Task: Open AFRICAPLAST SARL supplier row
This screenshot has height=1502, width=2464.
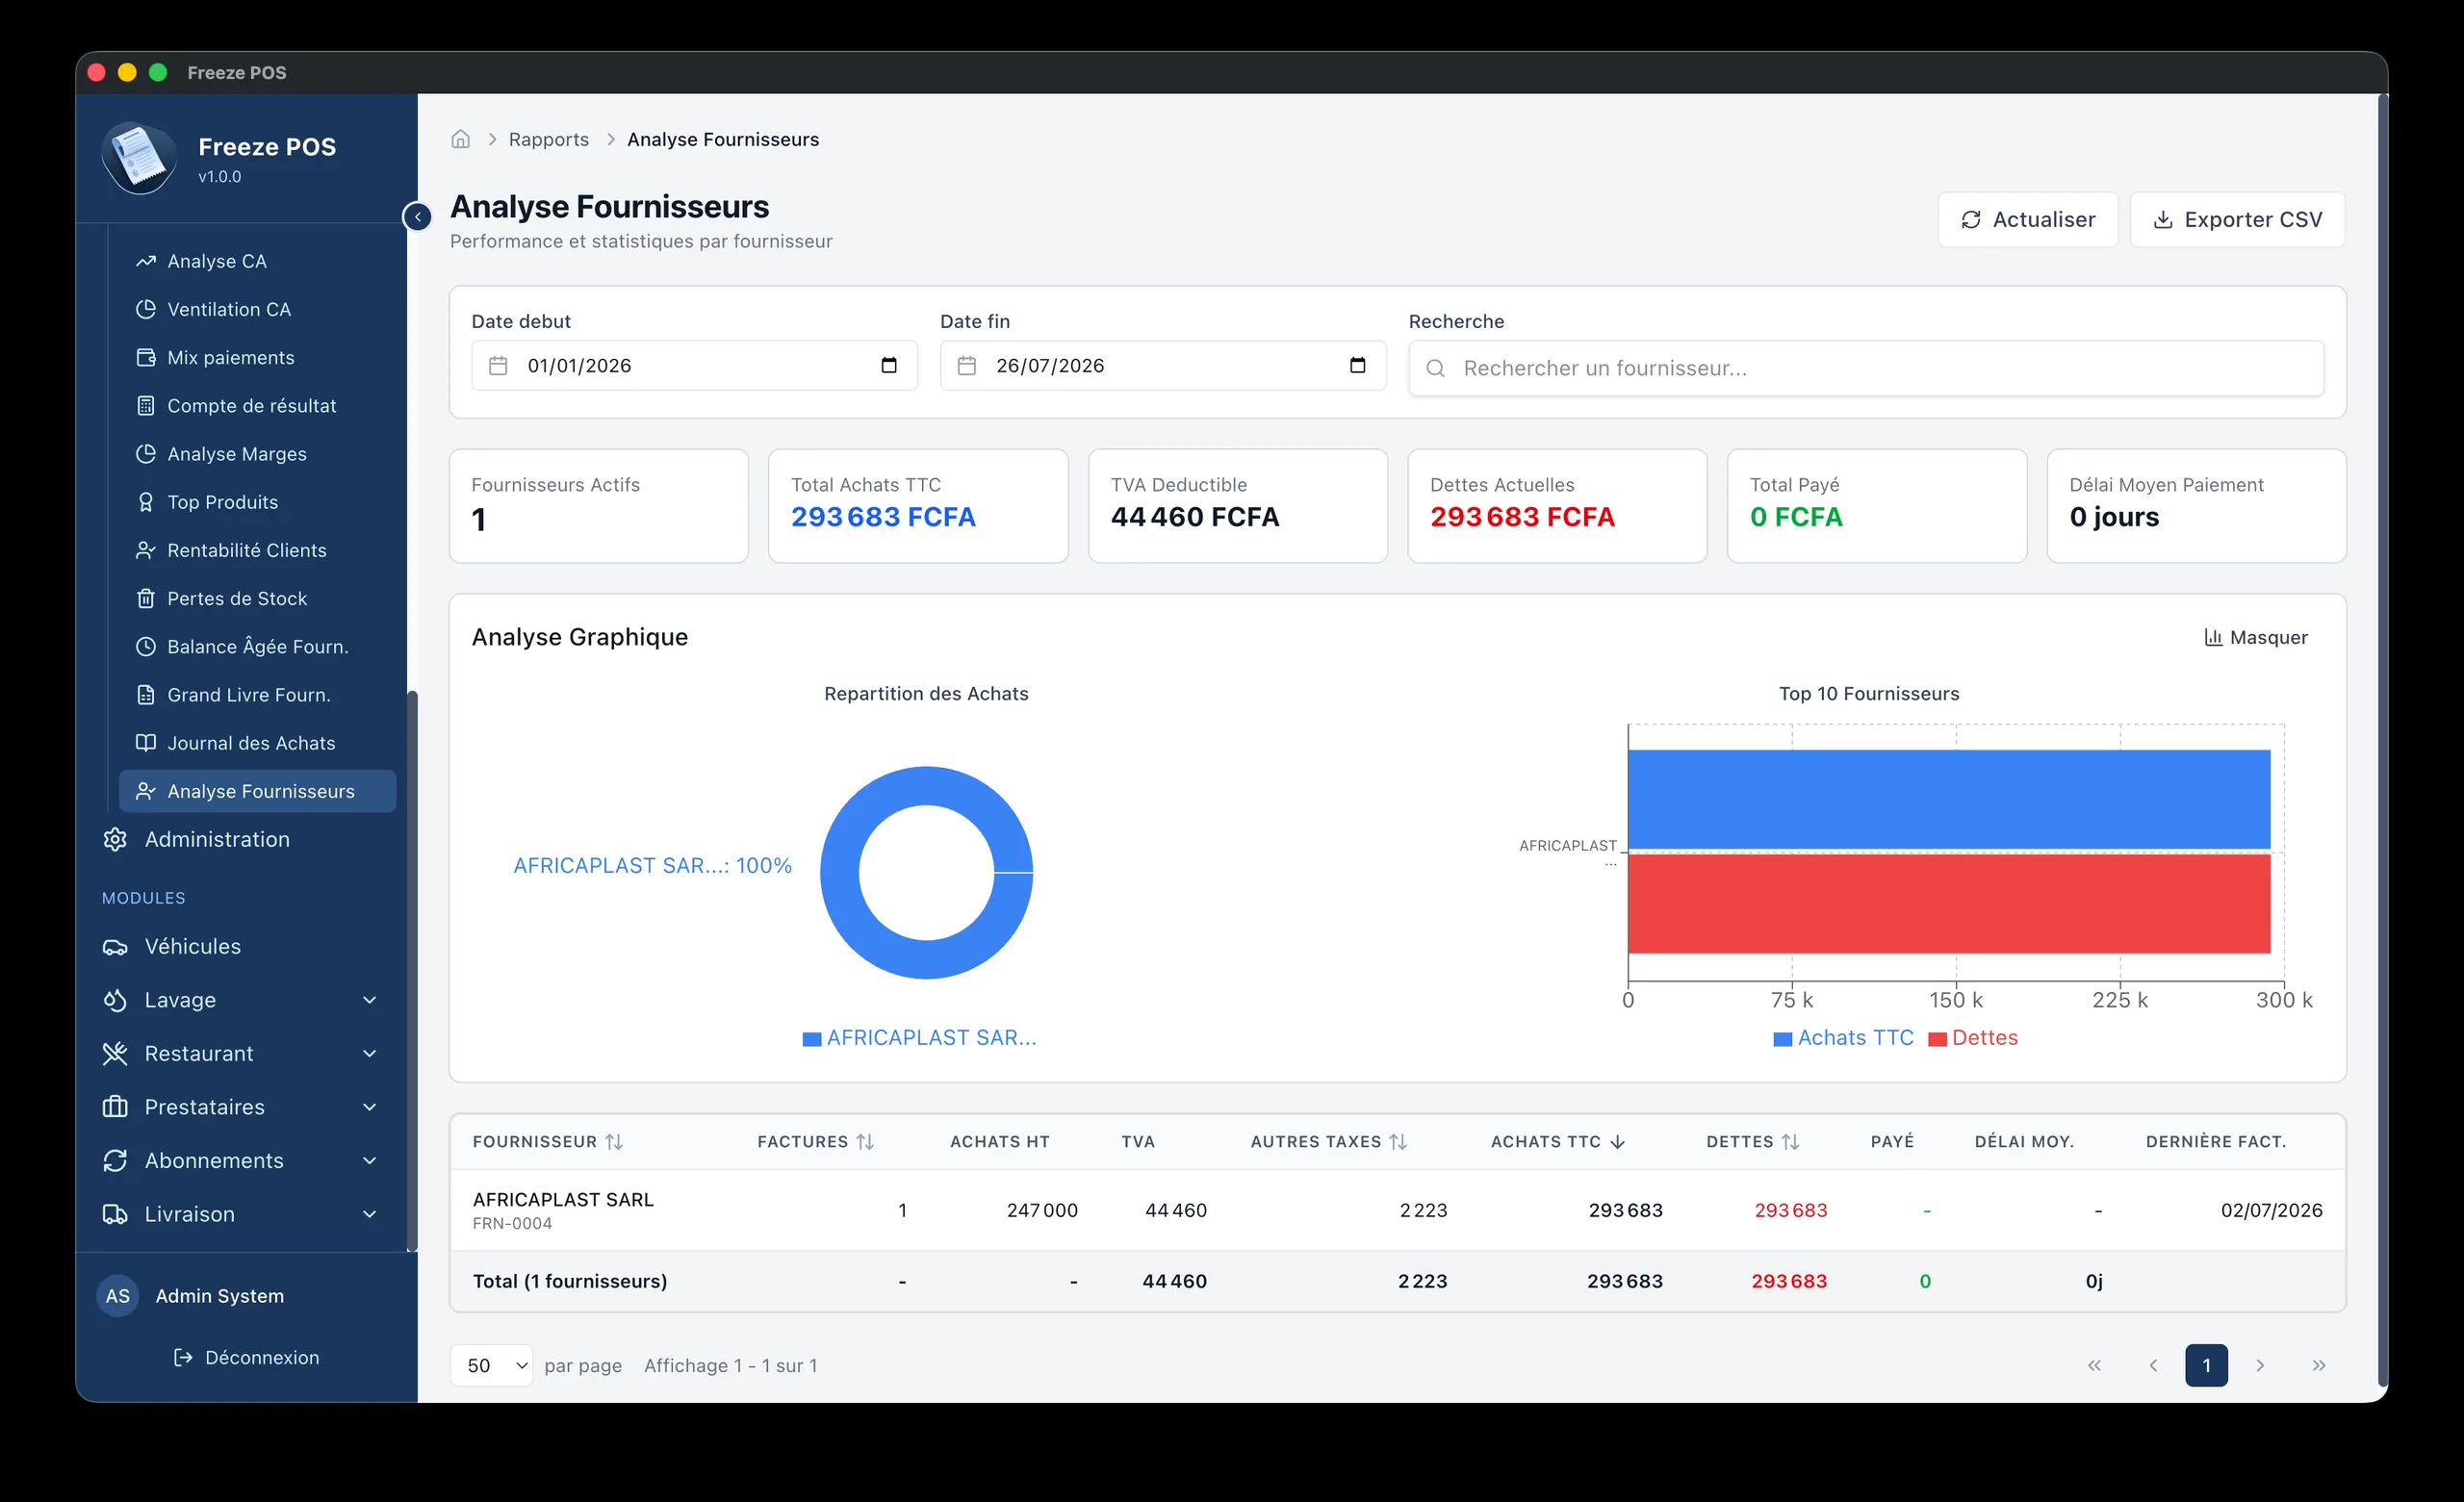Action: 1397,1210
